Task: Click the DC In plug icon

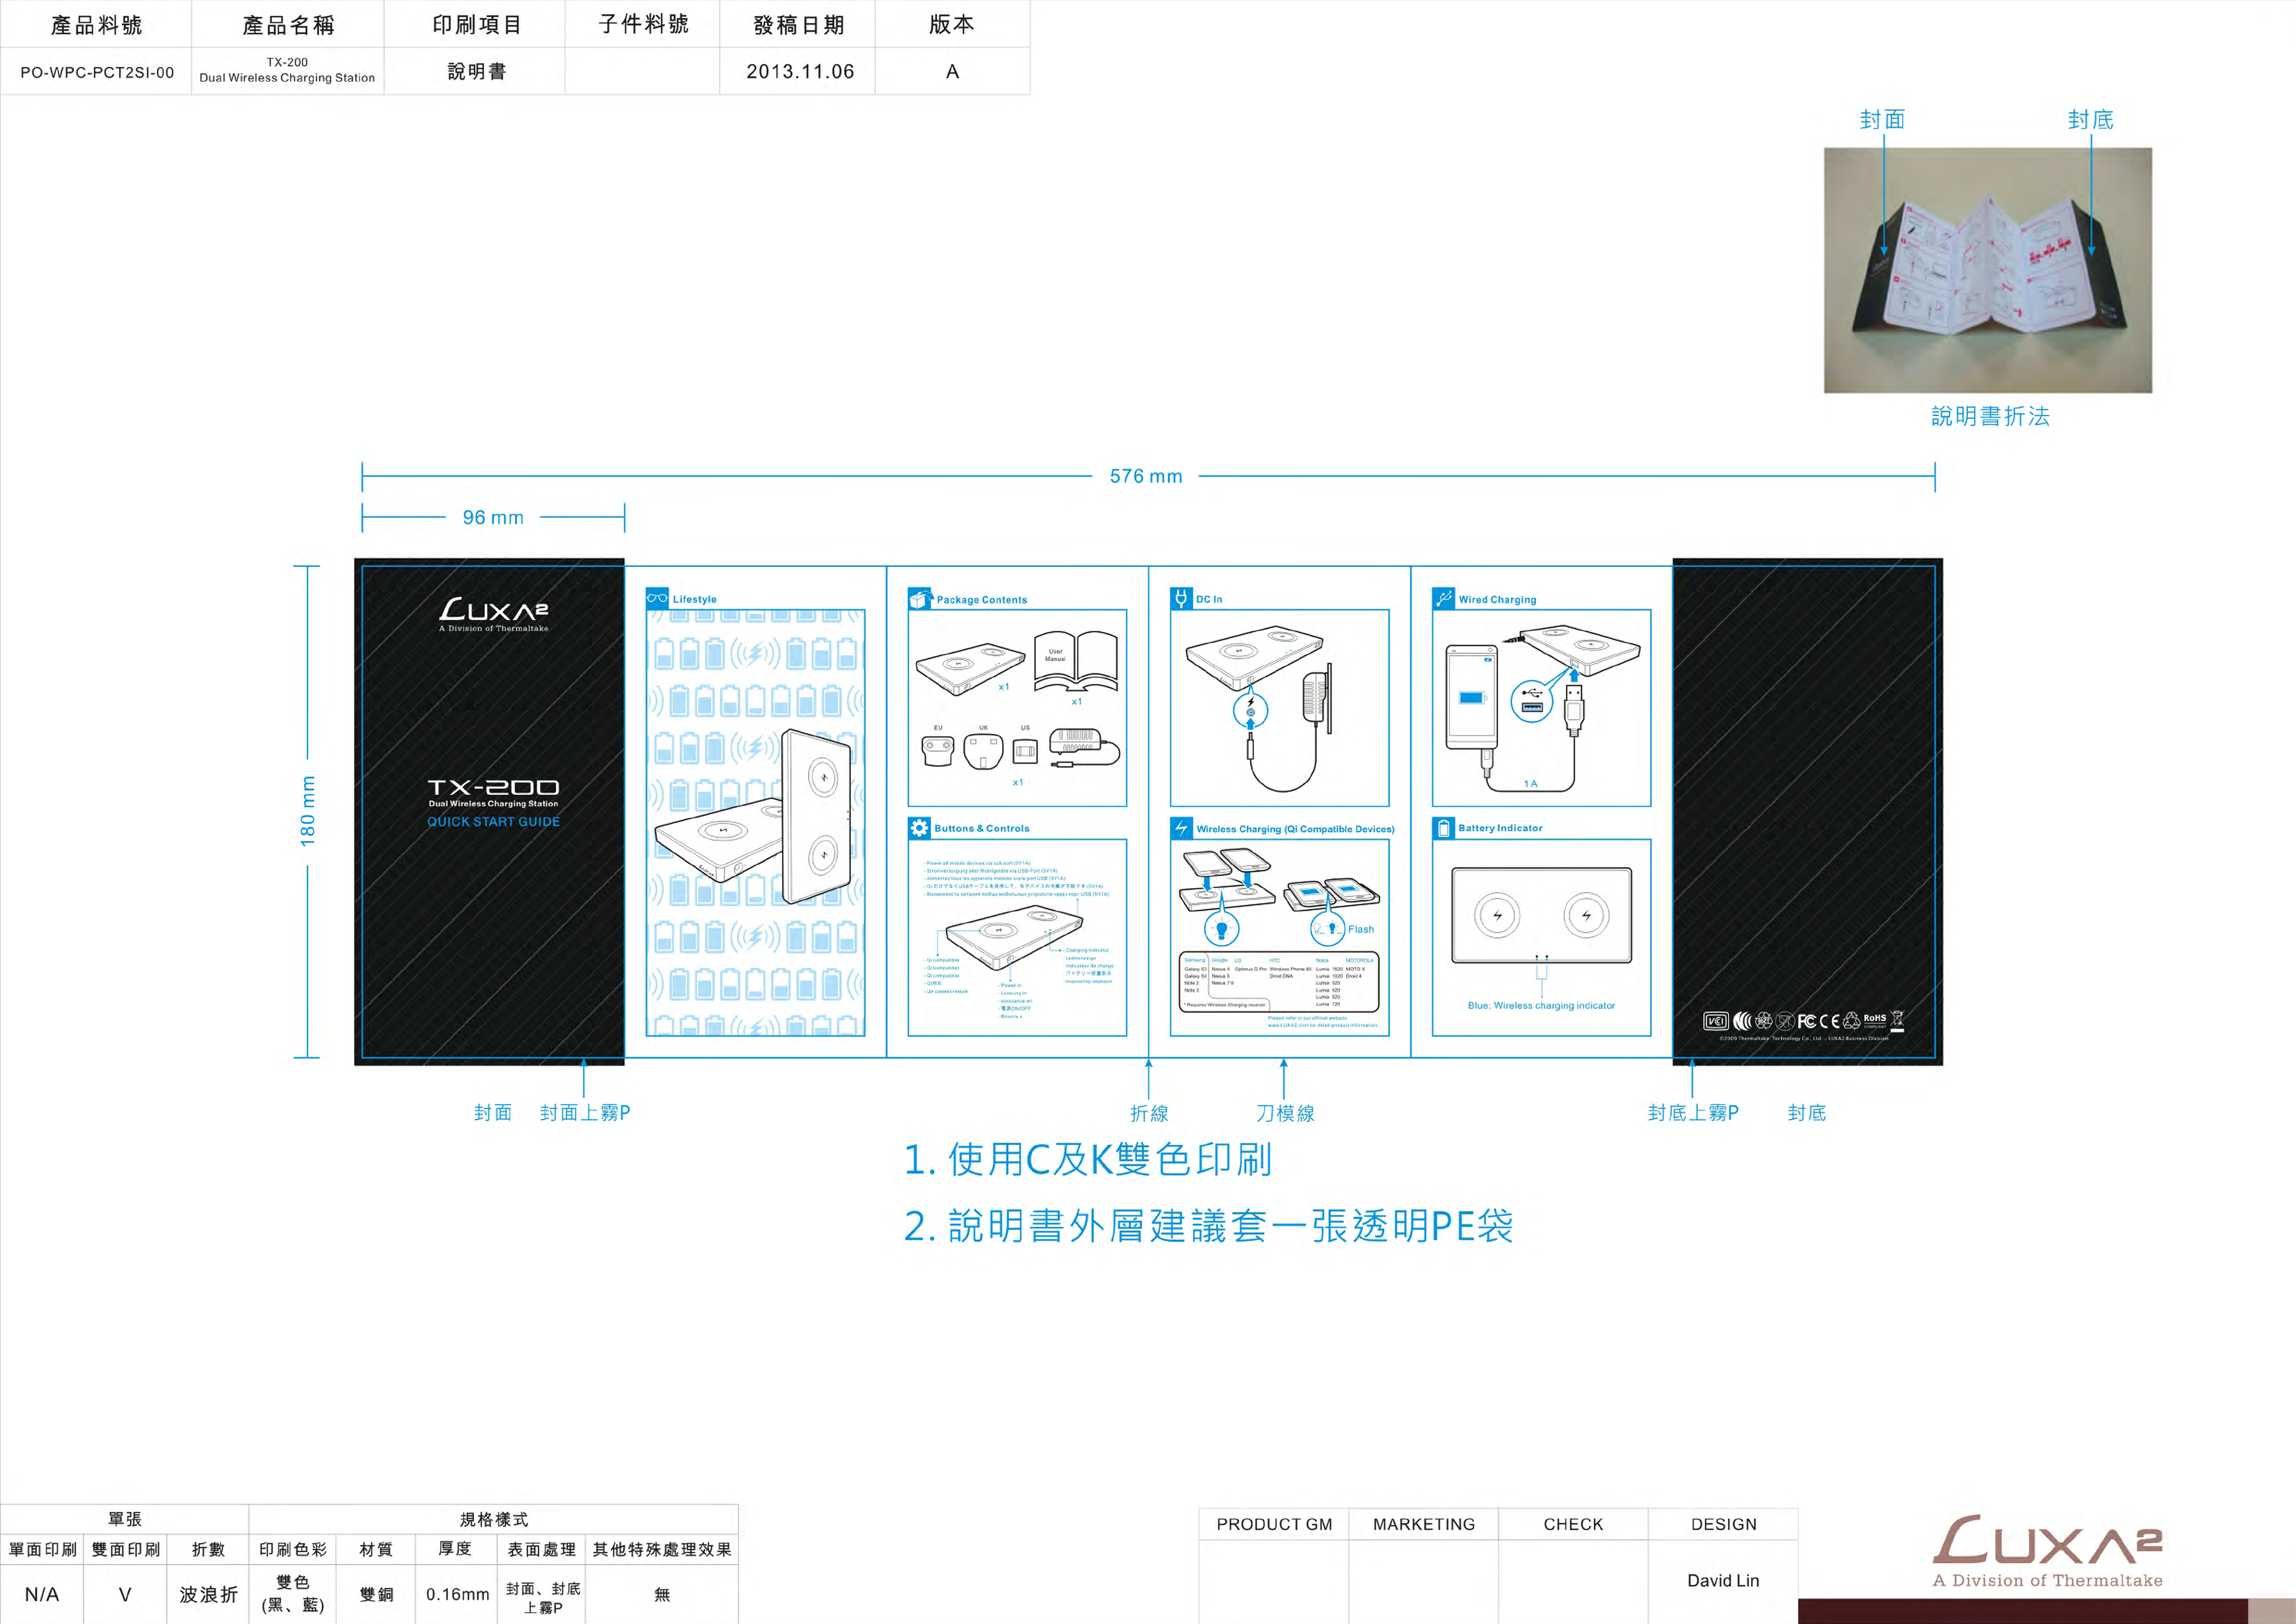Action: point(1181,598)
